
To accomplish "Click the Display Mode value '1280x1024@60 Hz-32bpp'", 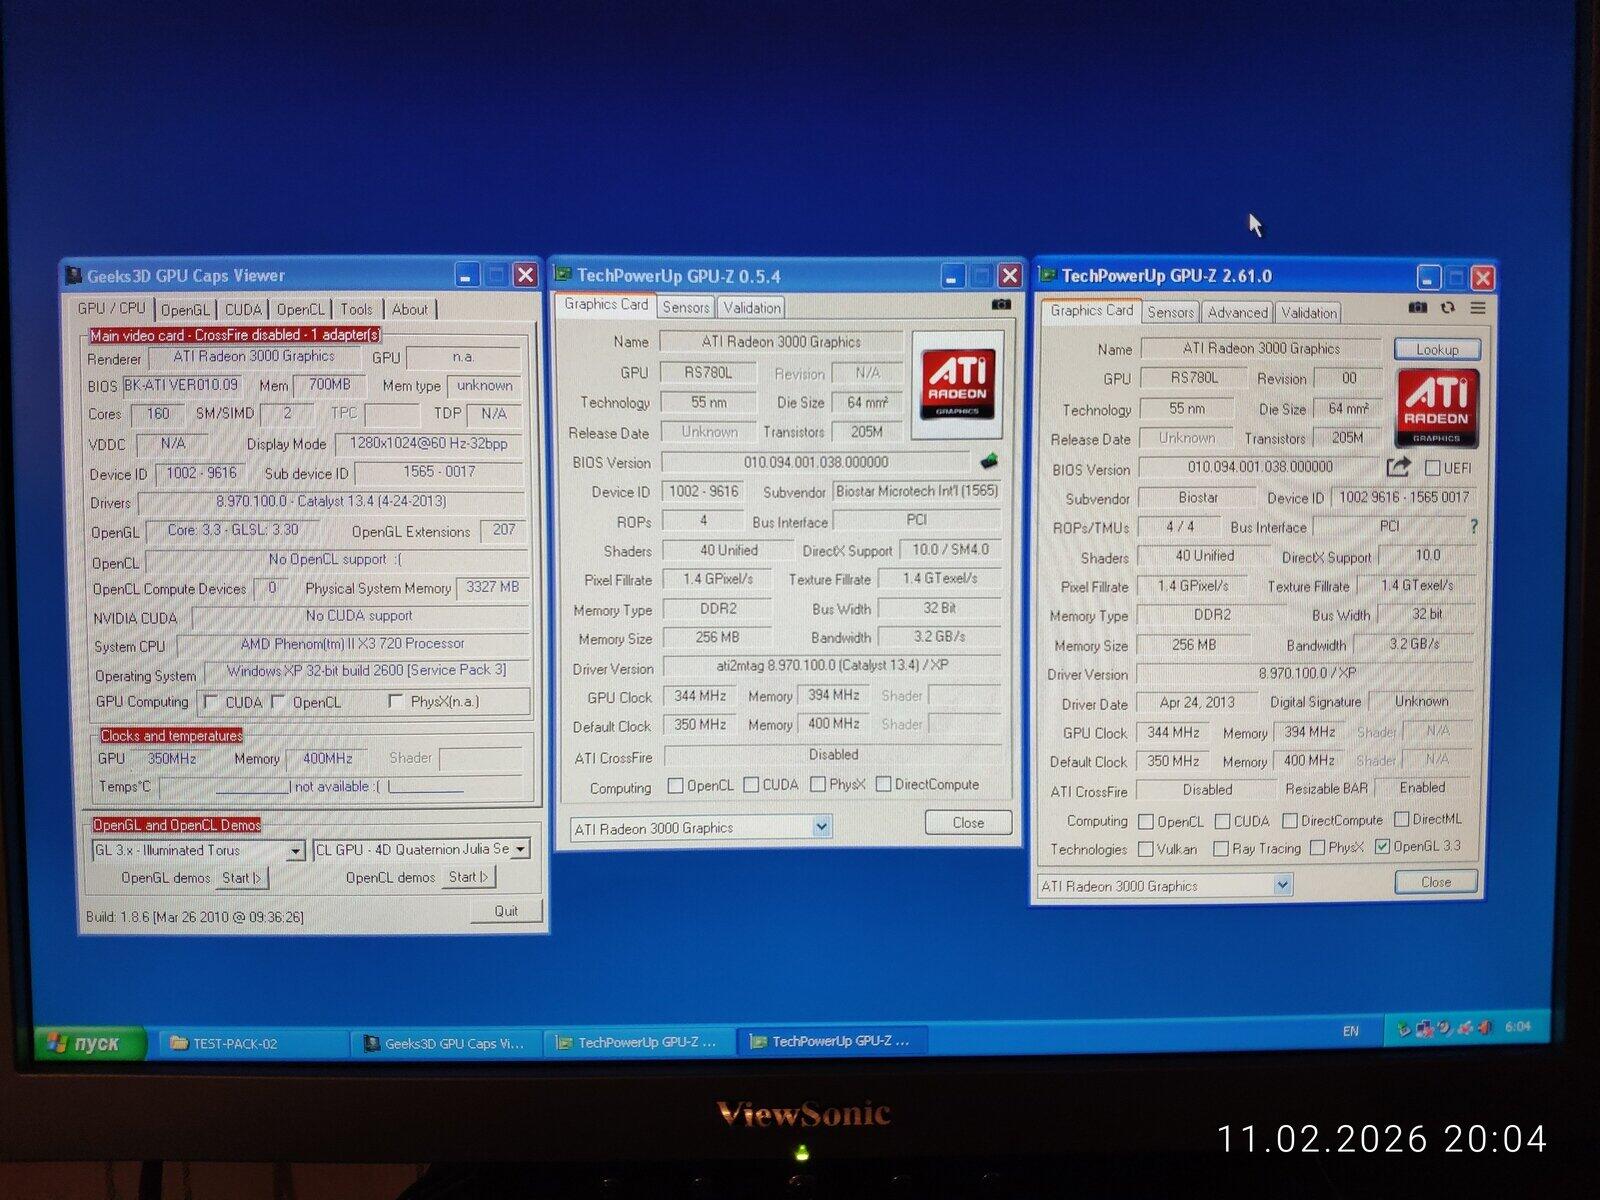I will click(428, 444).
